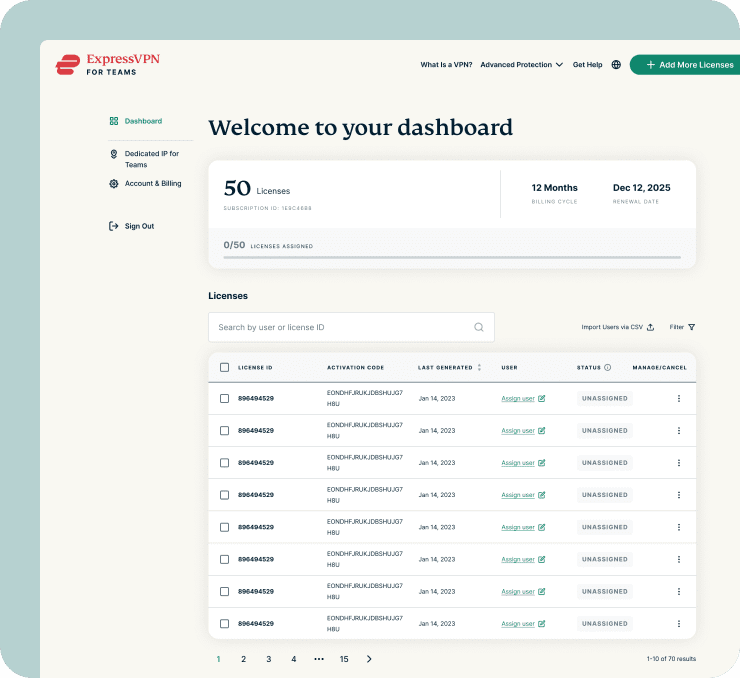Click the ACTIVATION CODE column header
The image size is (740, 678).
coord(355,368)
